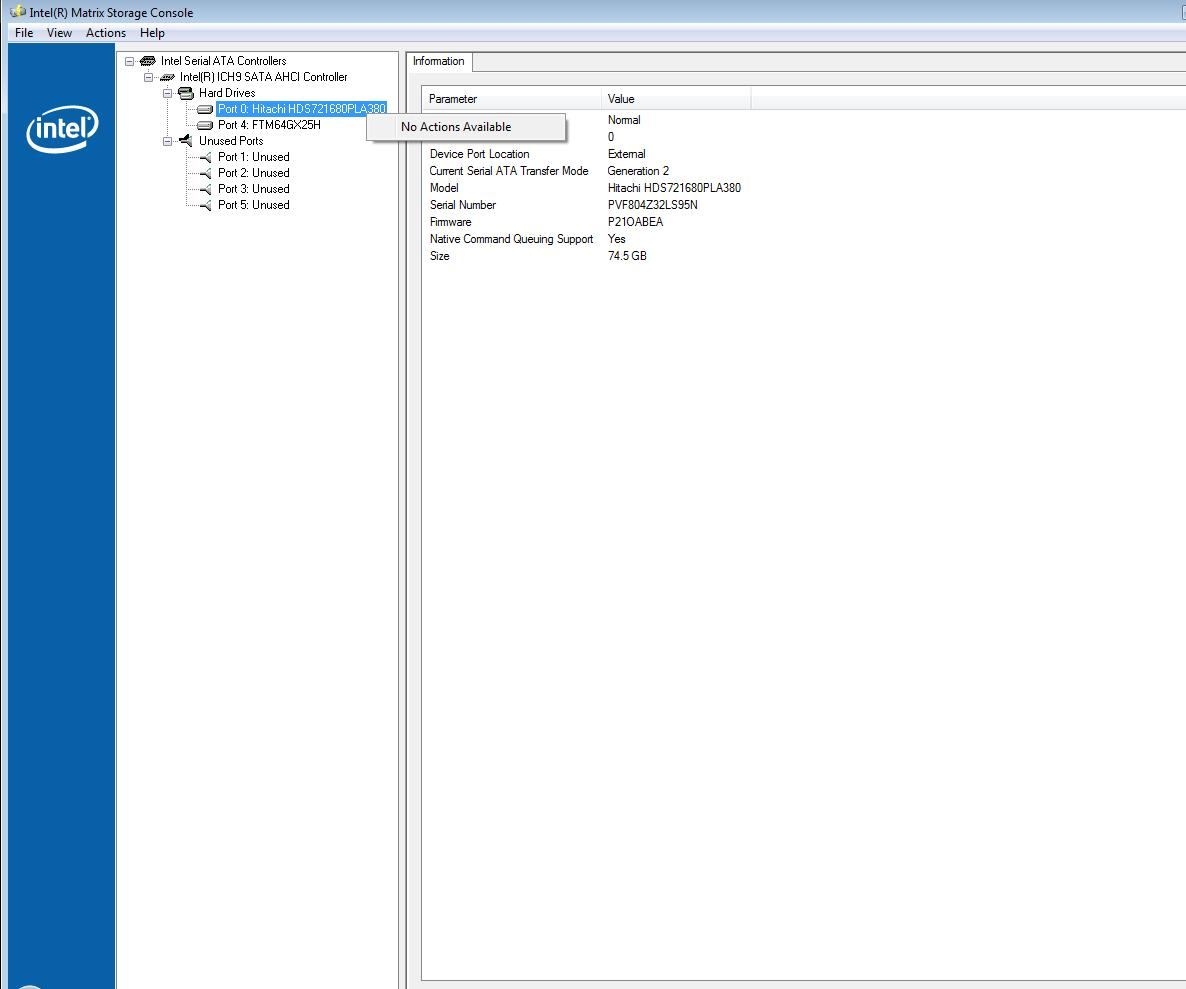Click the Port 2 Unused connector icon
This screenshot has height=989, width=1186.
(205, 173)
